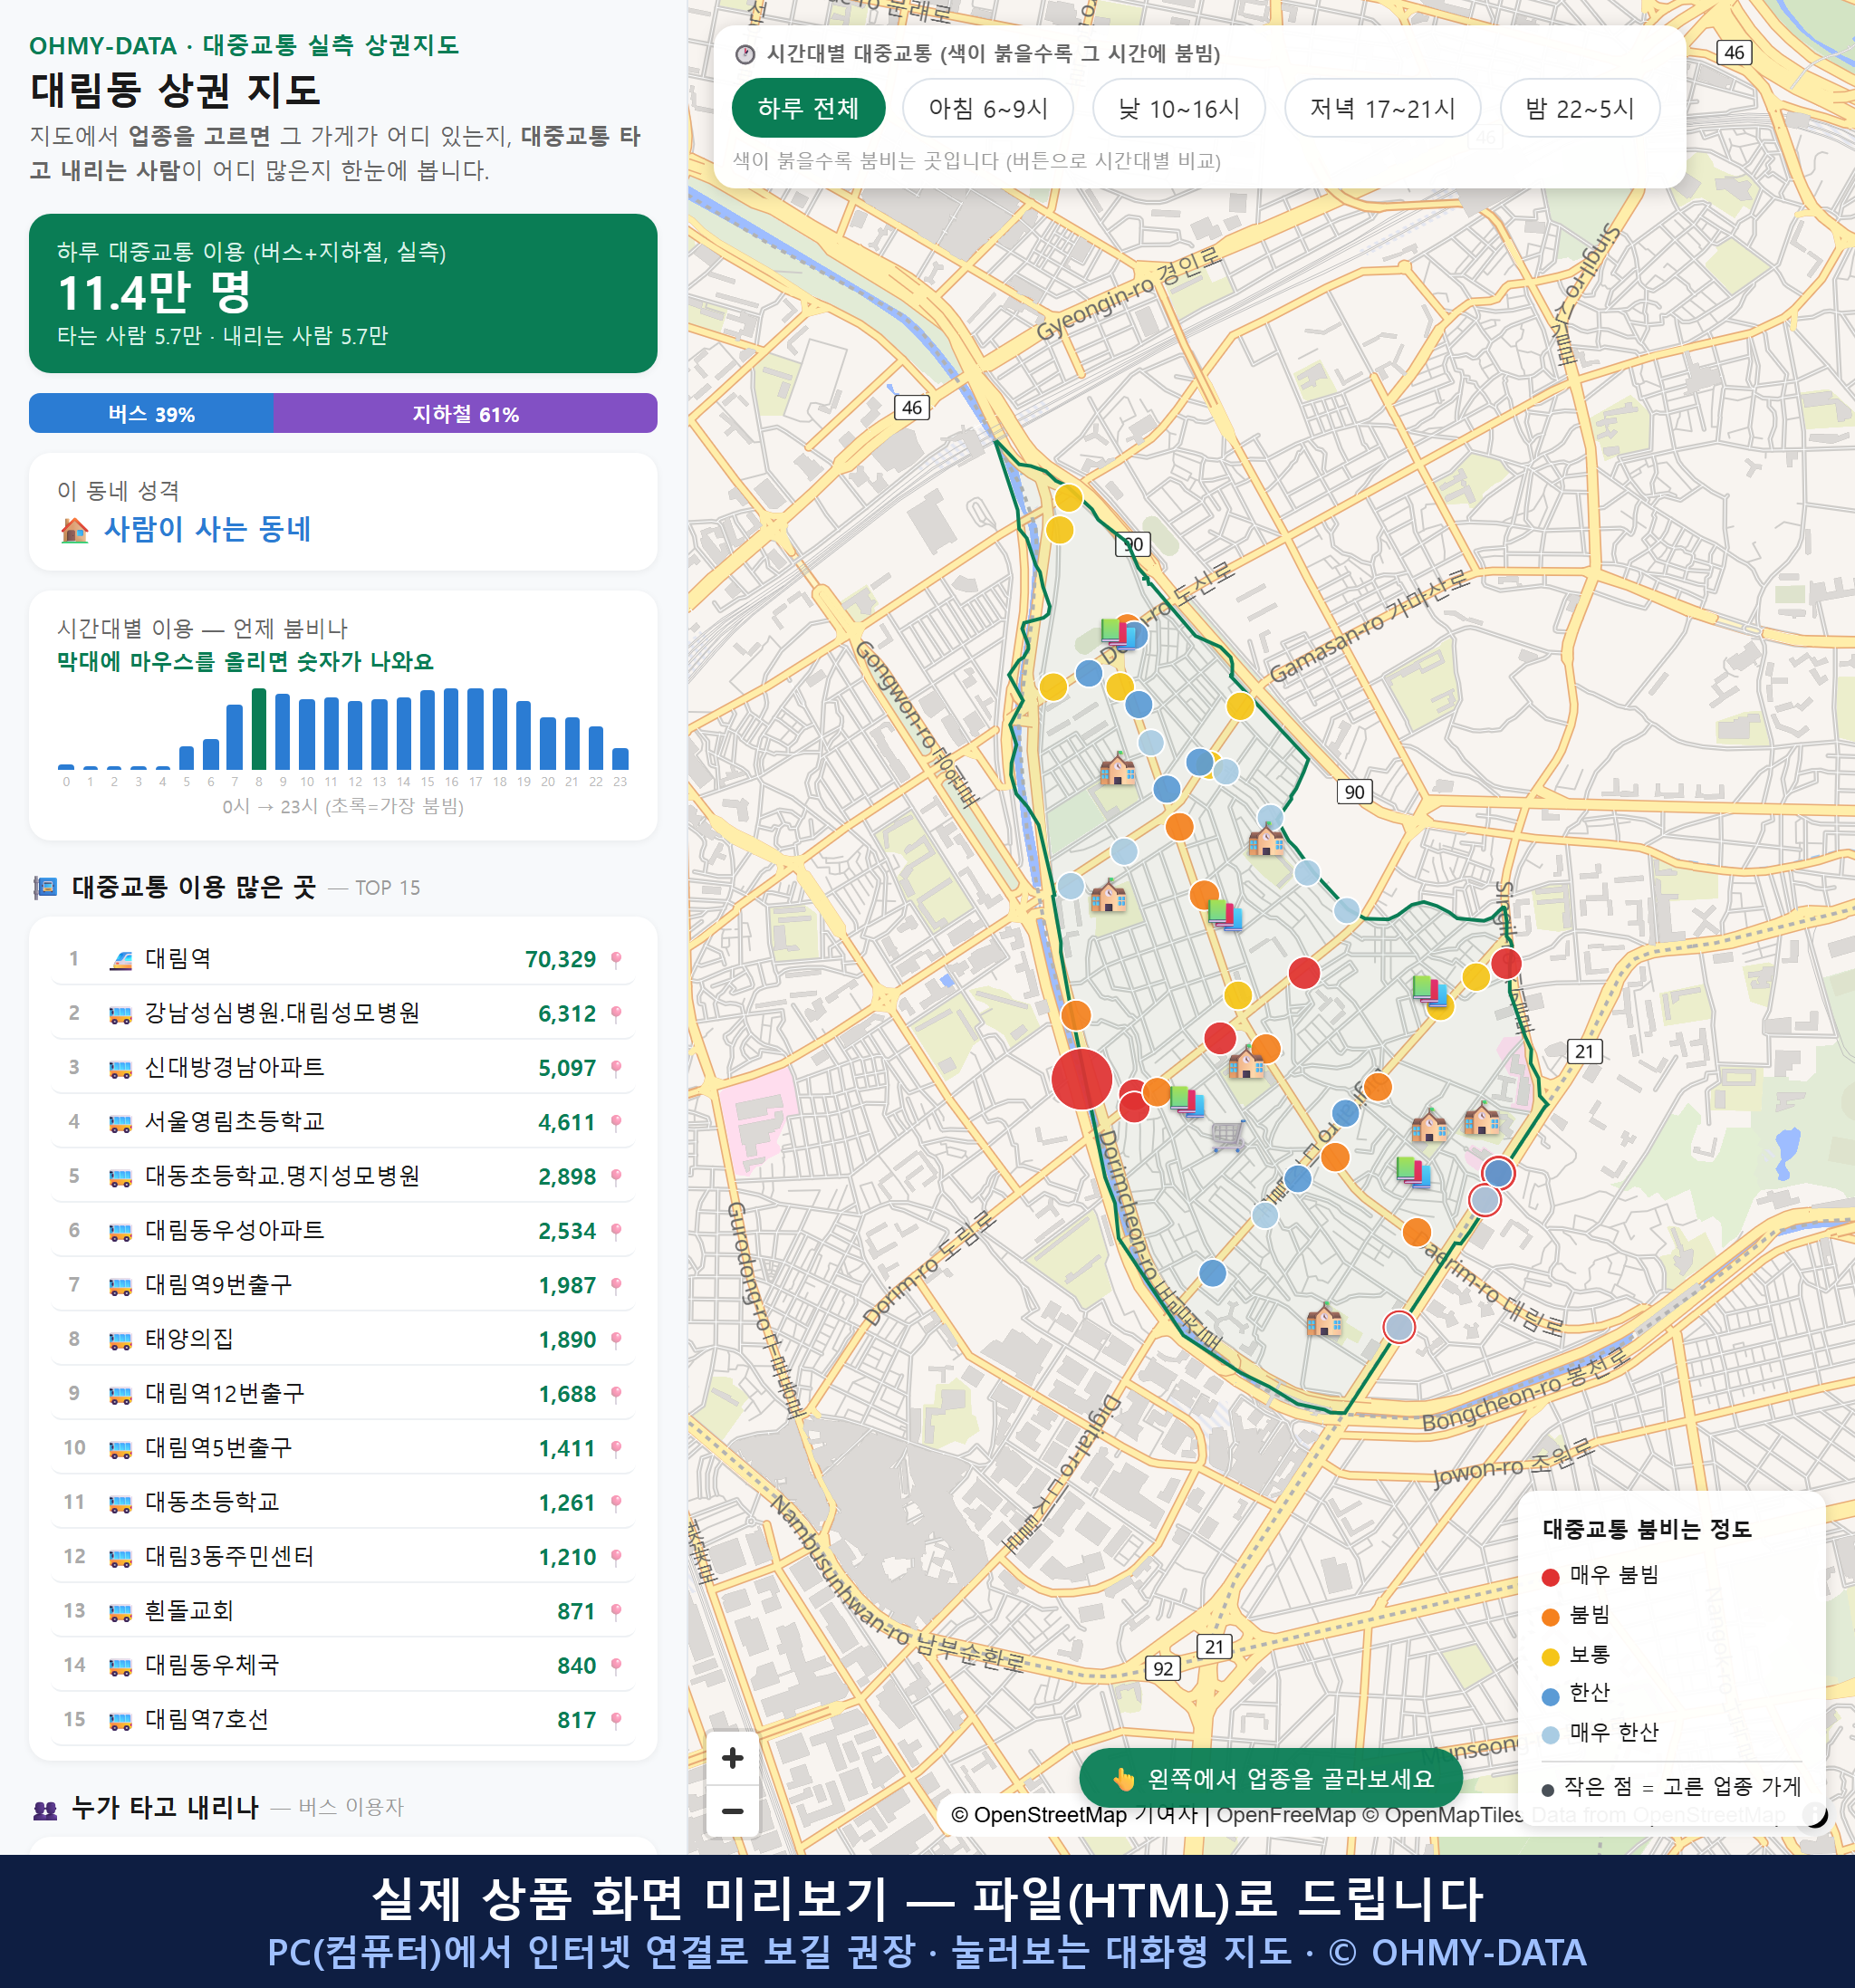Click the 대림역7호선 row name
Viewport: 1855px width, 1988px height.
207,1719
